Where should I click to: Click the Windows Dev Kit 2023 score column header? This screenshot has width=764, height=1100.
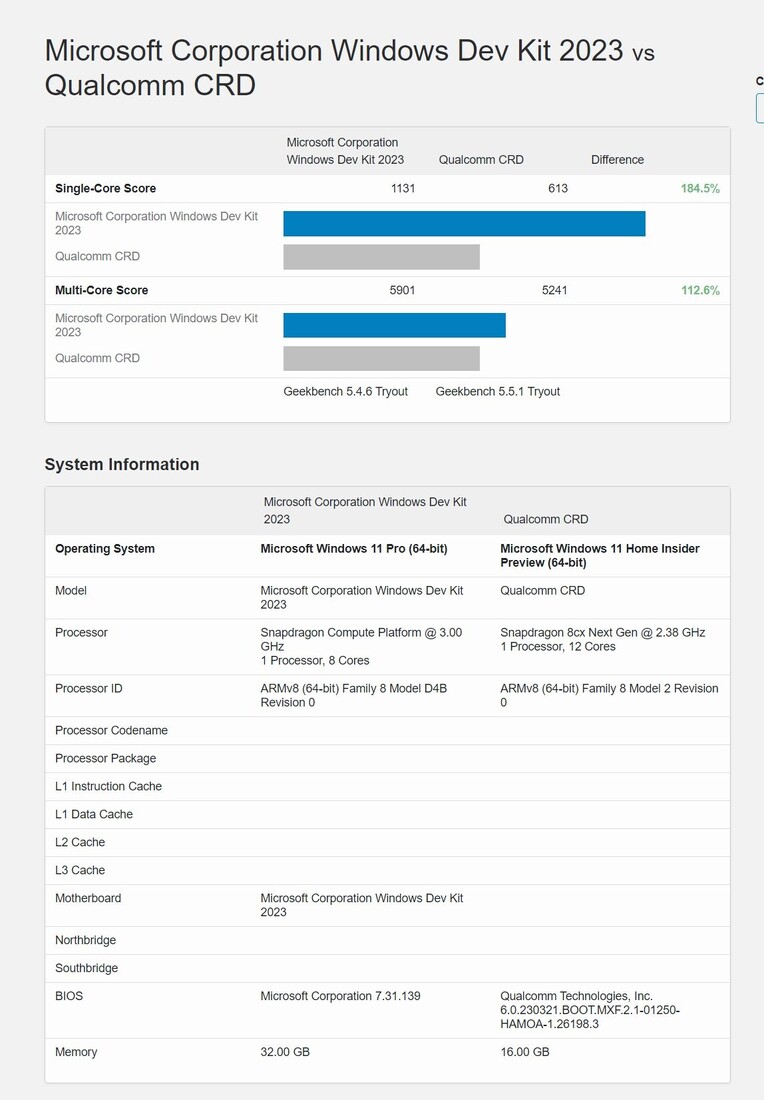(x=345, y=151)
